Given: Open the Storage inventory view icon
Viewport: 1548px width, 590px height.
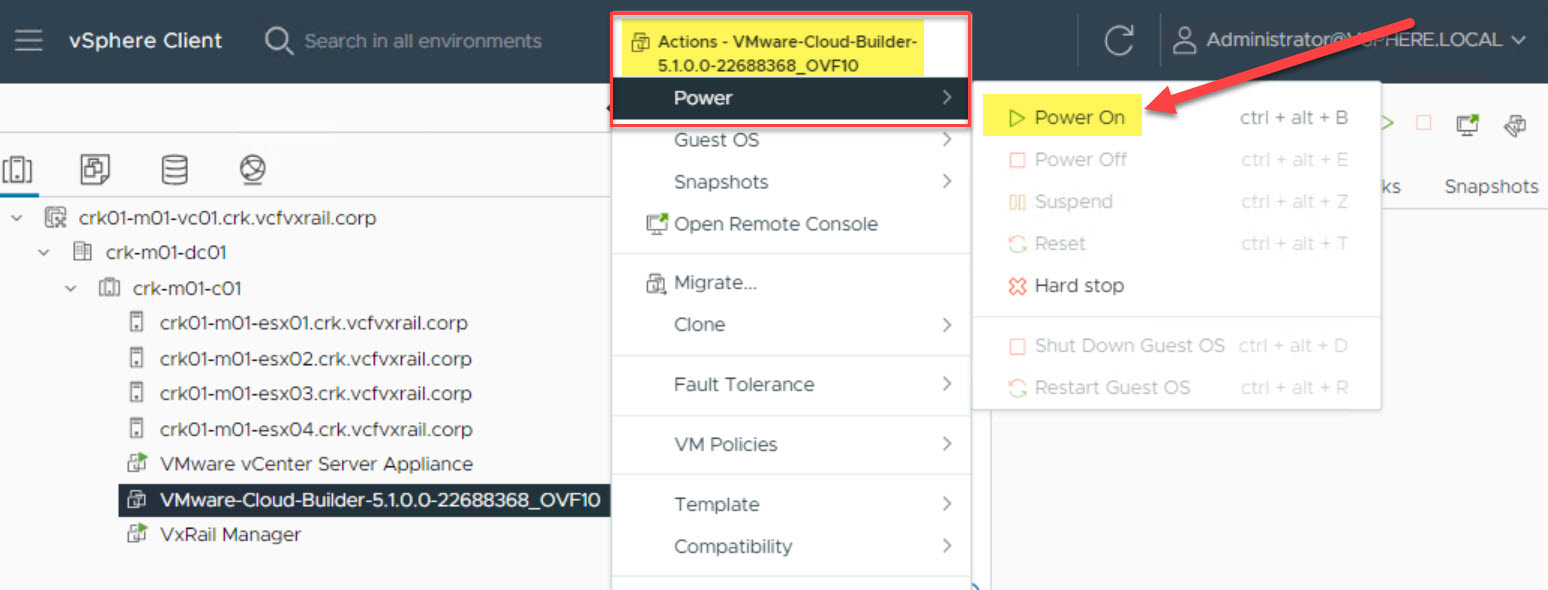Looking at the screenshot, I should click(174, 170).
